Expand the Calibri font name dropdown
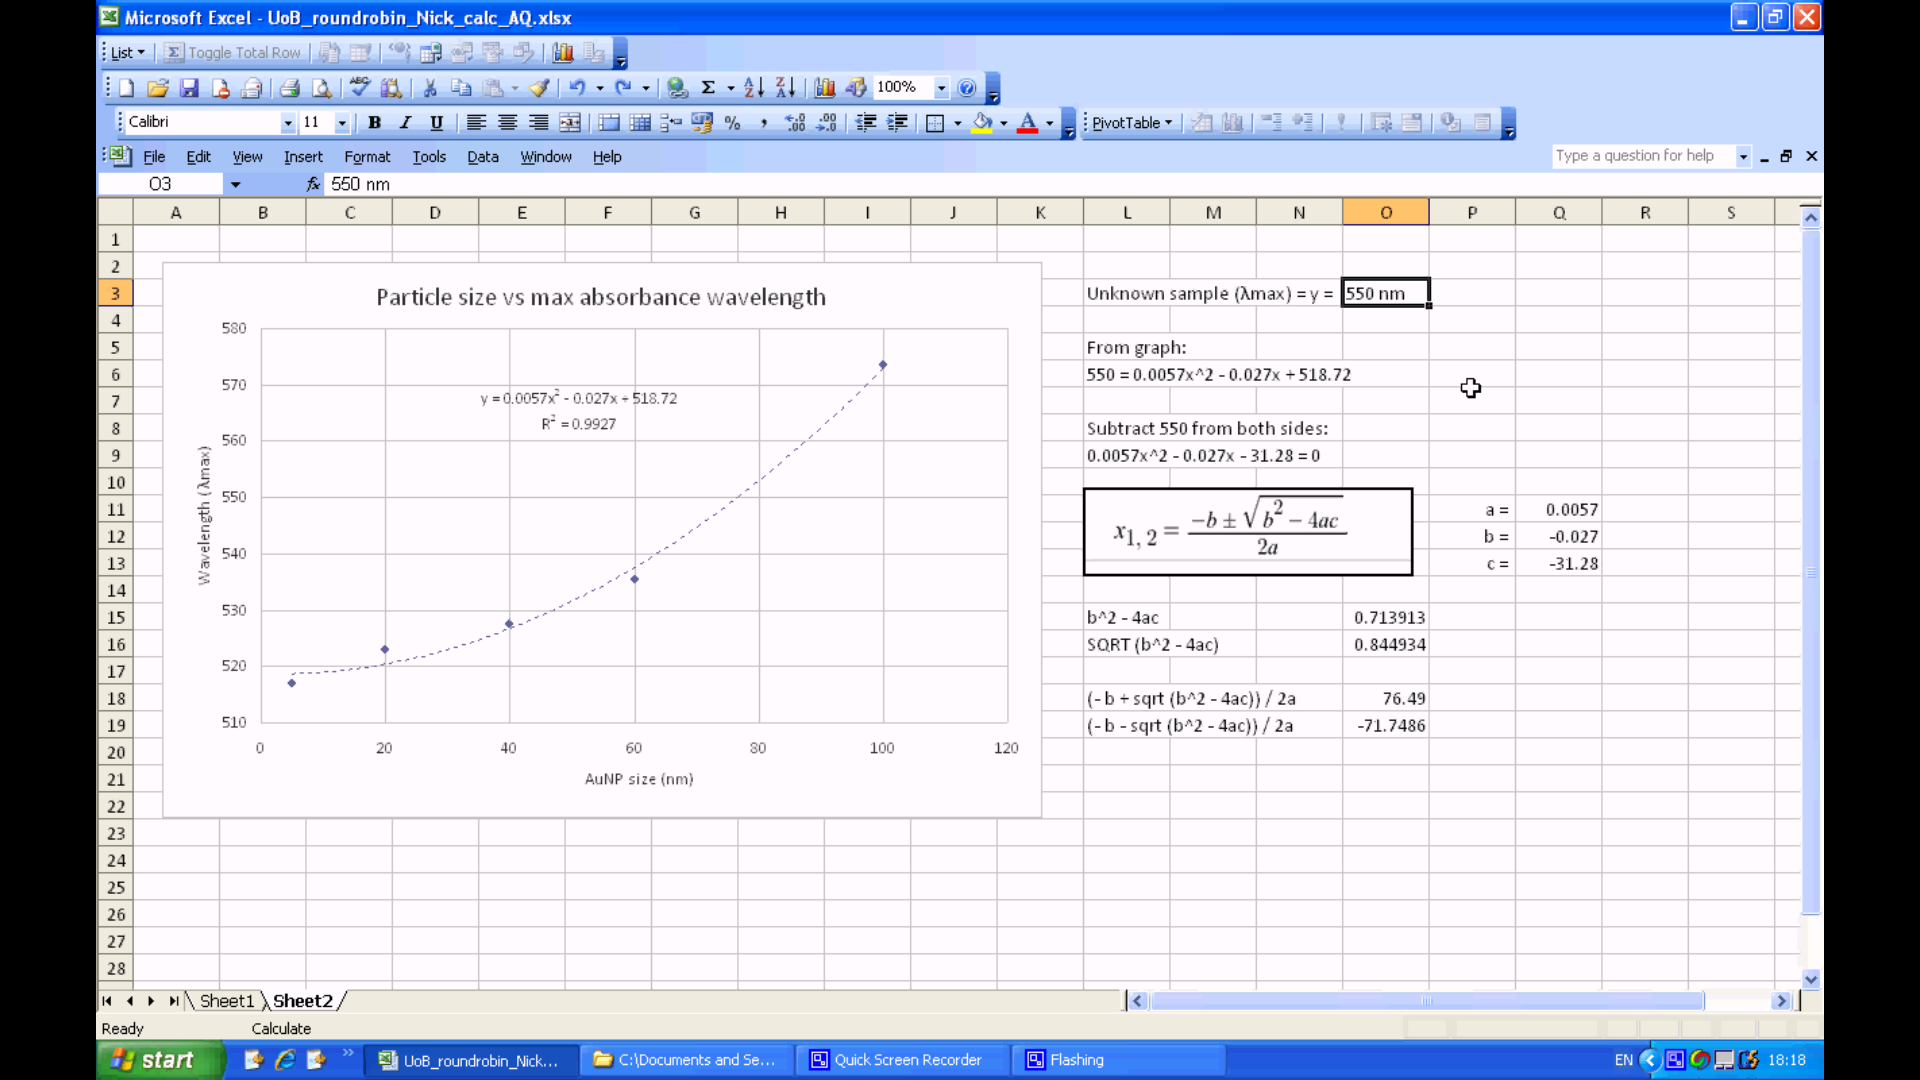 pos(288,123)
